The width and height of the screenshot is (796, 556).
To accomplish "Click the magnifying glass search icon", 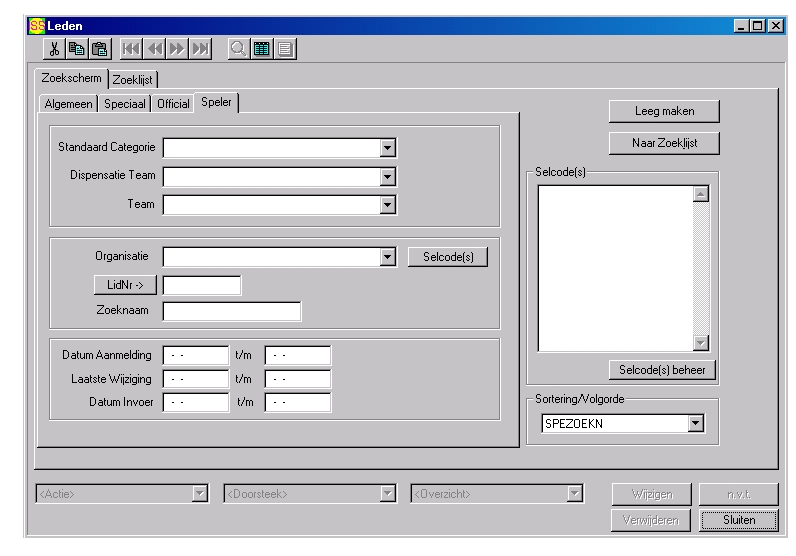I will [239, 47].
